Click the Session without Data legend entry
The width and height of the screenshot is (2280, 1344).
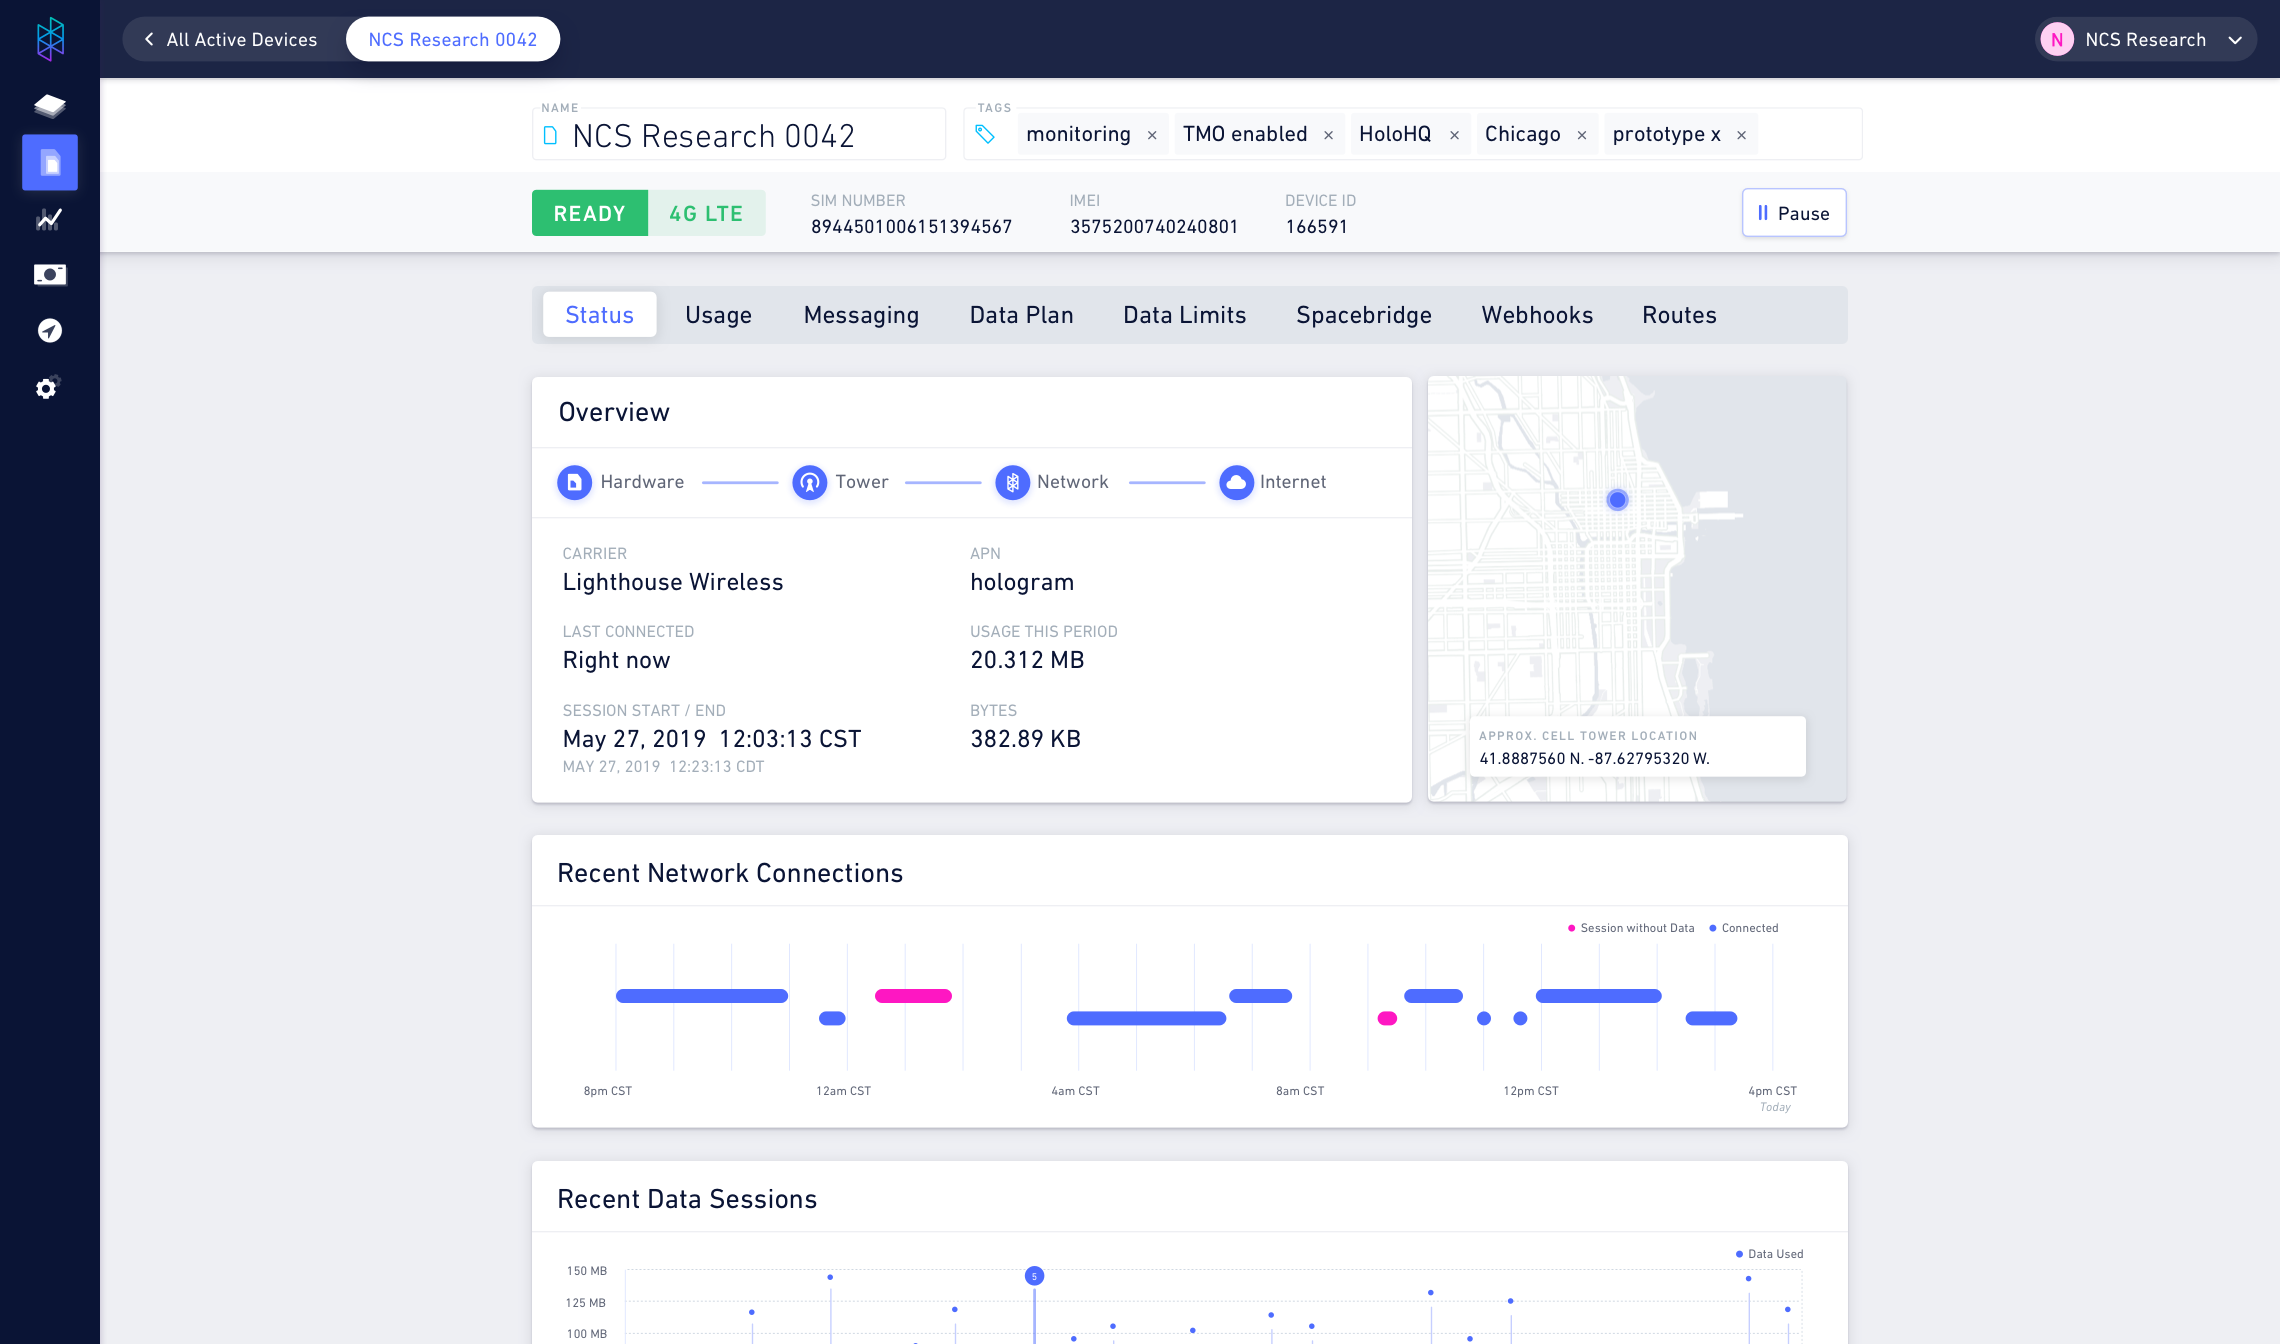1631,928
